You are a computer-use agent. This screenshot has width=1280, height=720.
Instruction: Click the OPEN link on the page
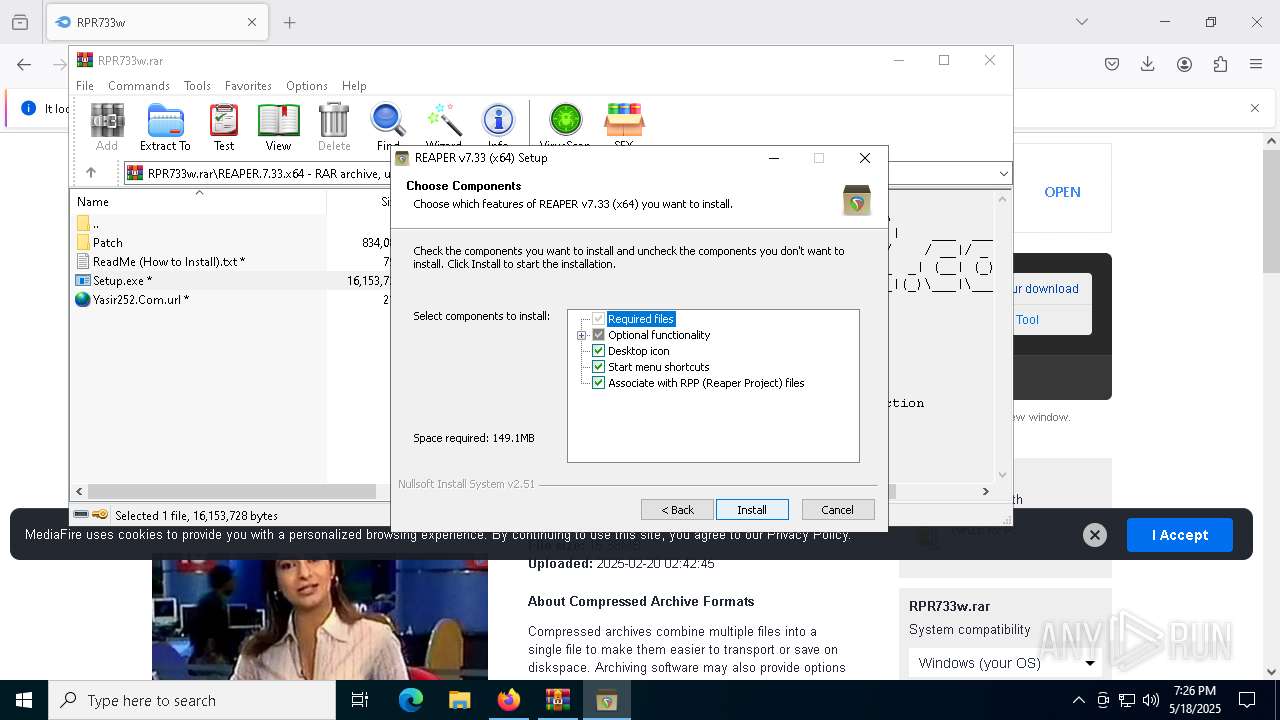[x=1062, y=192]
